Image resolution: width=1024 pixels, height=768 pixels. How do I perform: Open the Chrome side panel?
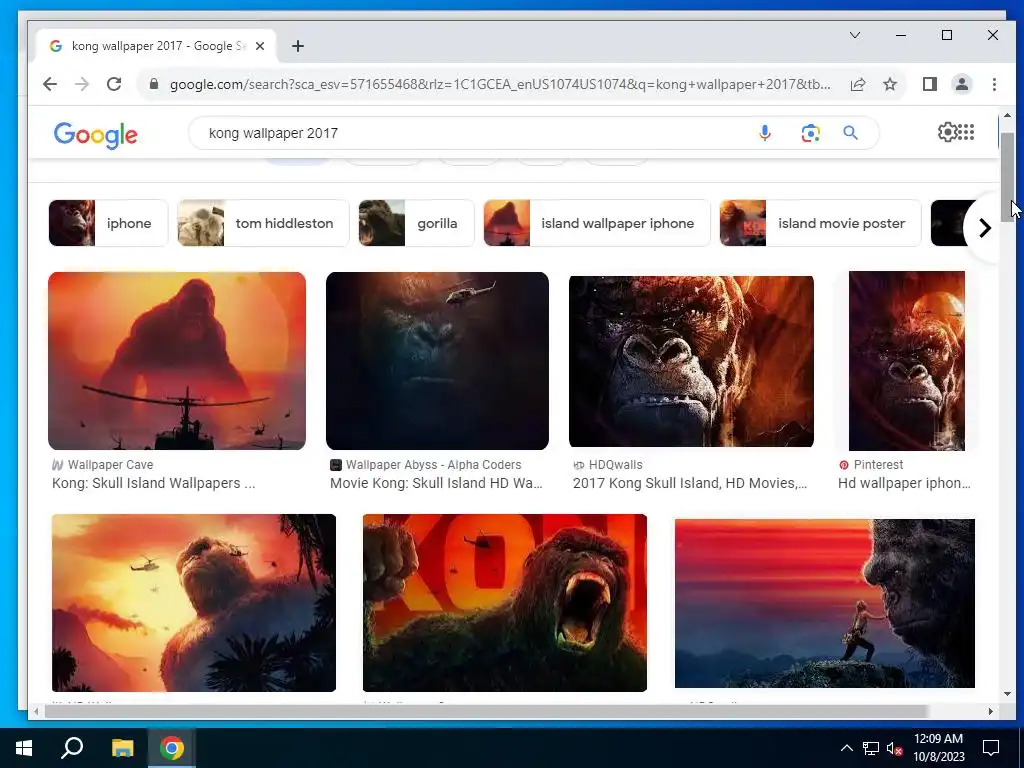coord(930,84)
